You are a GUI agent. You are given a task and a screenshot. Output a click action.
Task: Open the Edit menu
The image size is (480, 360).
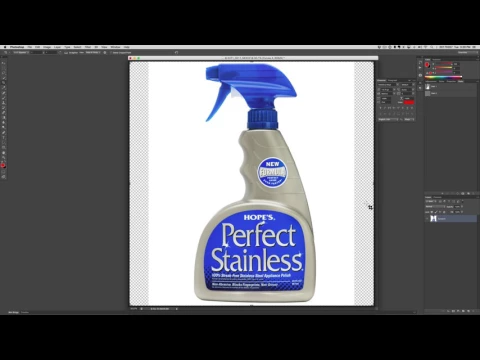click(x=37, y=47)
